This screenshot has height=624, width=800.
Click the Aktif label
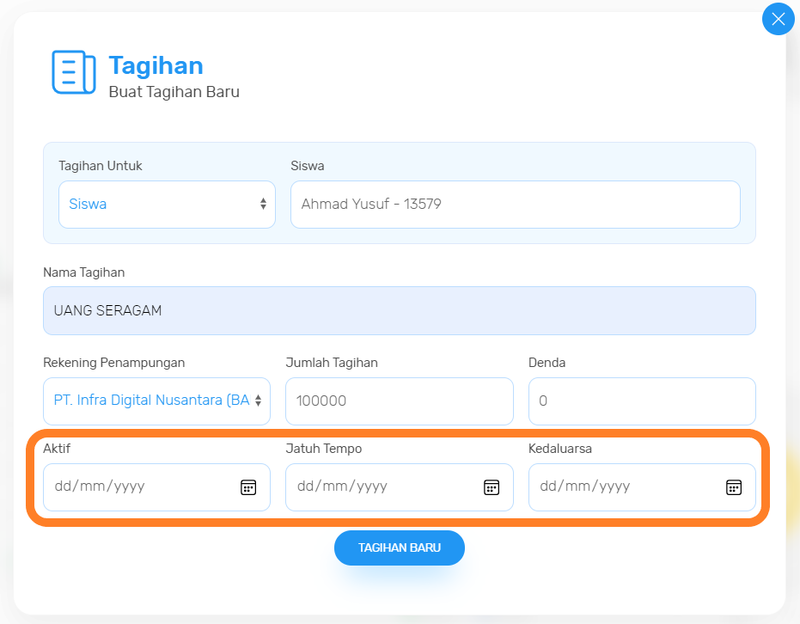[57, 448]
